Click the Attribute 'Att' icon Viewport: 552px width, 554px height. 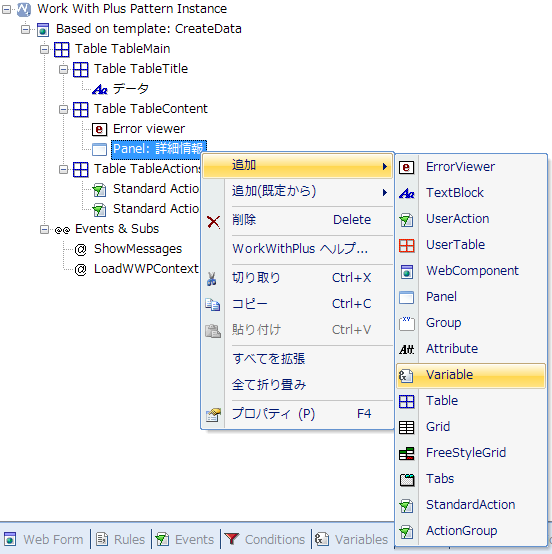[406, 349]
